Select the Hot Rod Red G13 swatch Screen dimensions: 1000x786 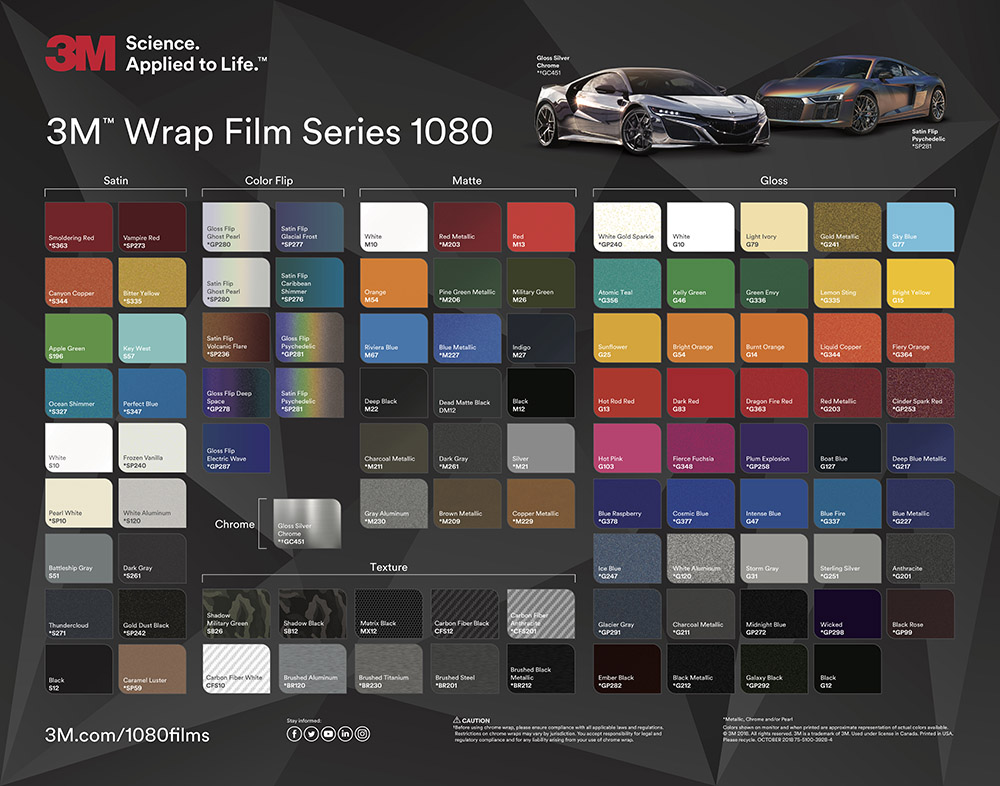[628, 393]
